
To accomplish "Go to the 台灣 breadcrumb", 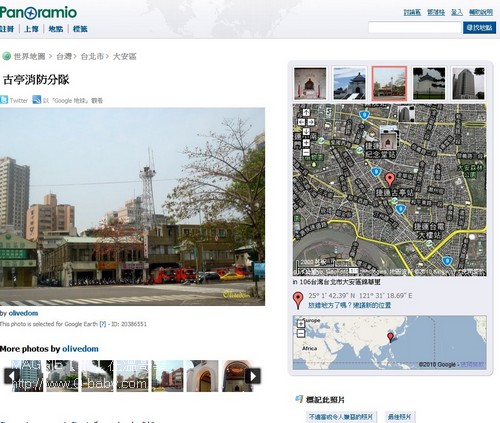I will 64,56.
